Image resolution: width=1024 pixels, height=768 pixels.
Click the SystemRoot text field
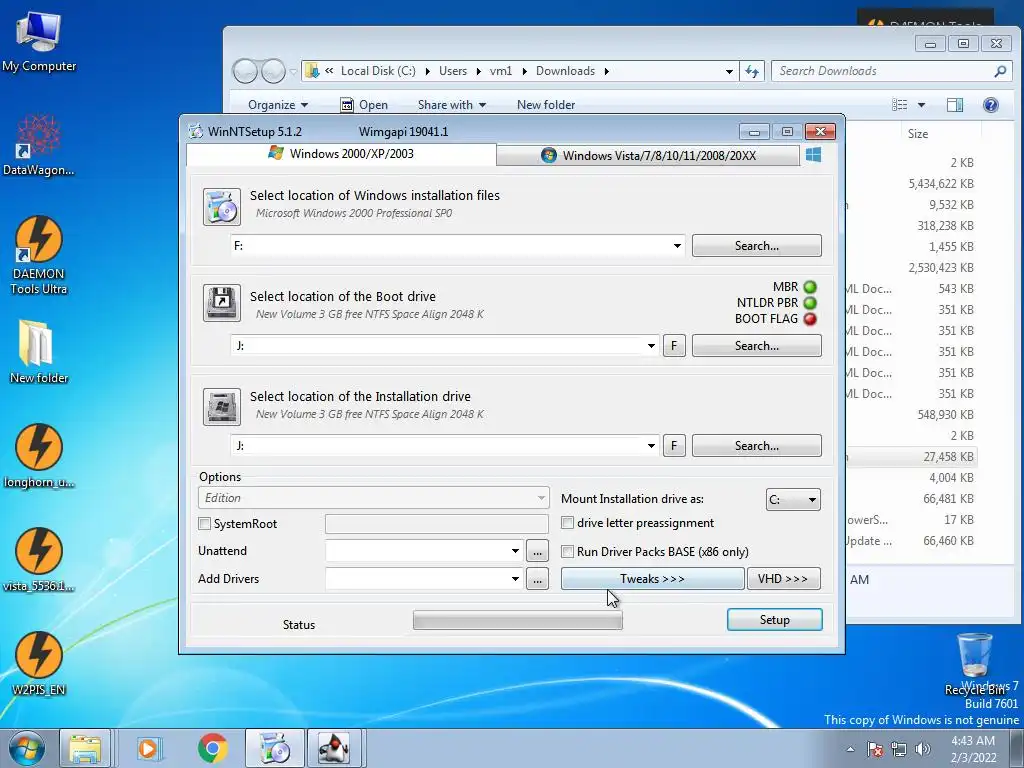click(x=436, y=524)
